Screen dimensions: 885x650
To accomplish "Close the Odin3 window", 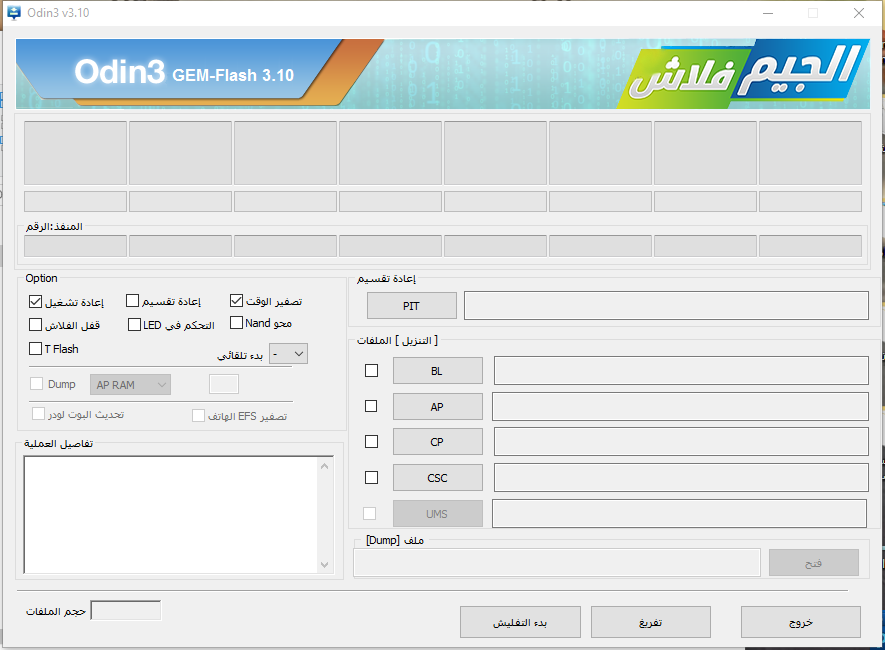I will tap(859, 13).
